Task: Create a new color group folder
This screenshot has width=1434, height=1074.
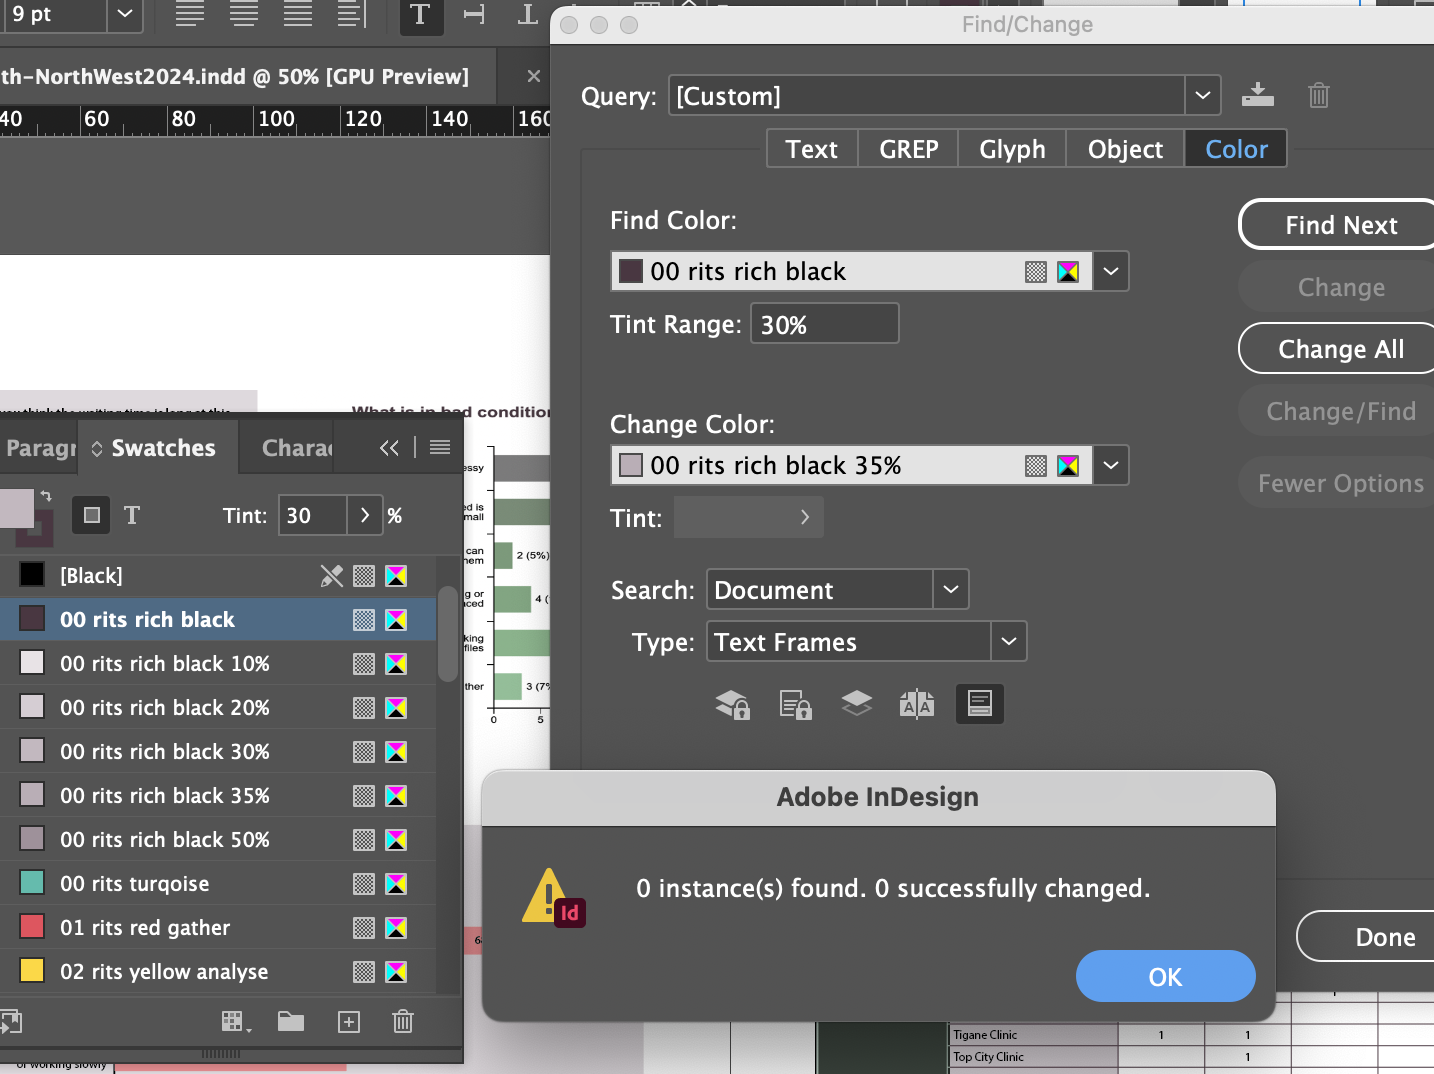Action: (x=291, y=1021)
